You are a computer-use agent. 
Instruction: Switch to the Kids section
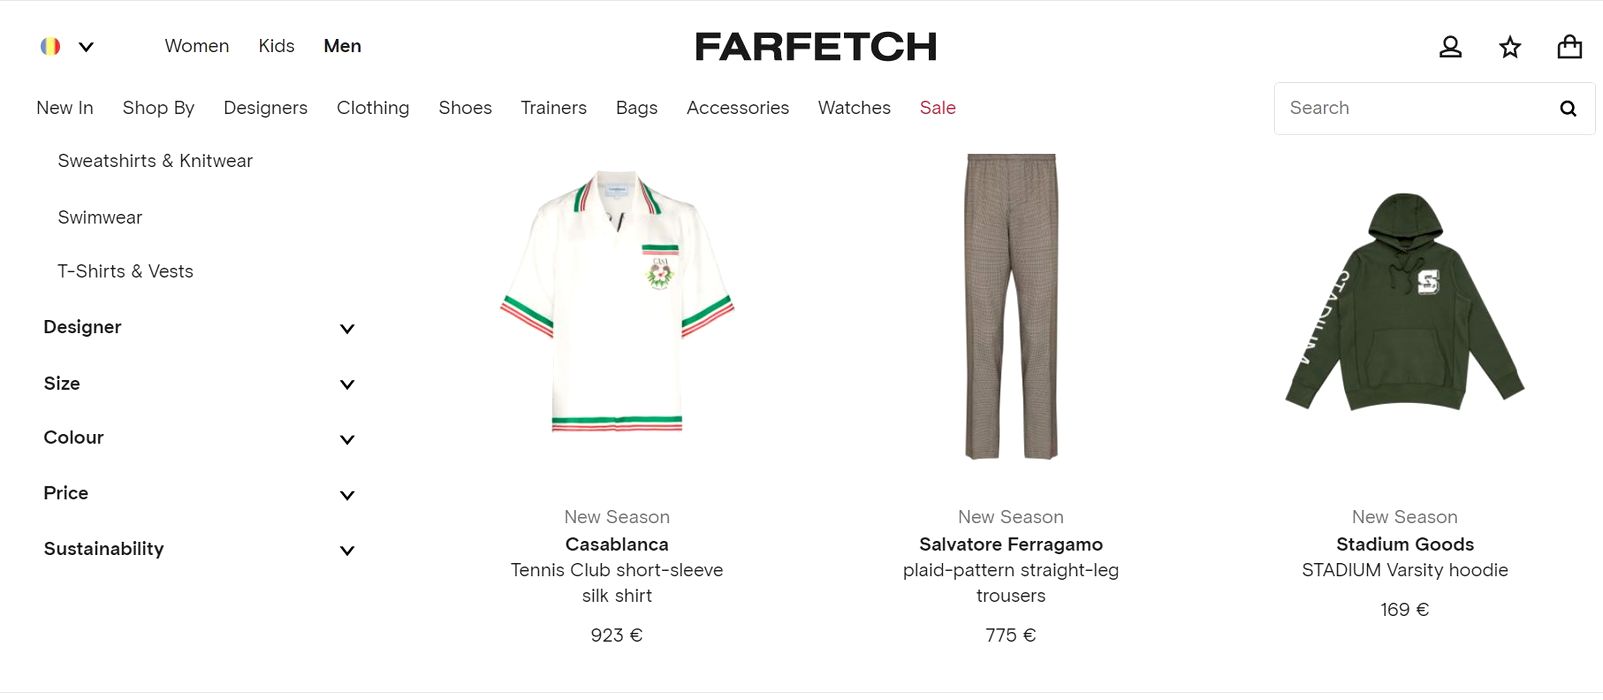276,46
